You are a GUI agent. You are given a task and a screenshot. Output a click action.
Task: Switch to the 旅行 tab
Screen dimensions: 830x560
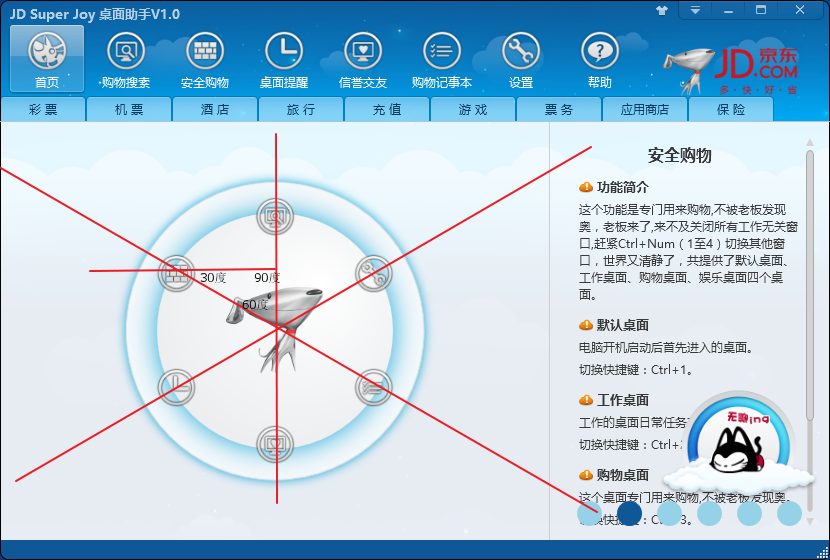click(x=301, y=110)
